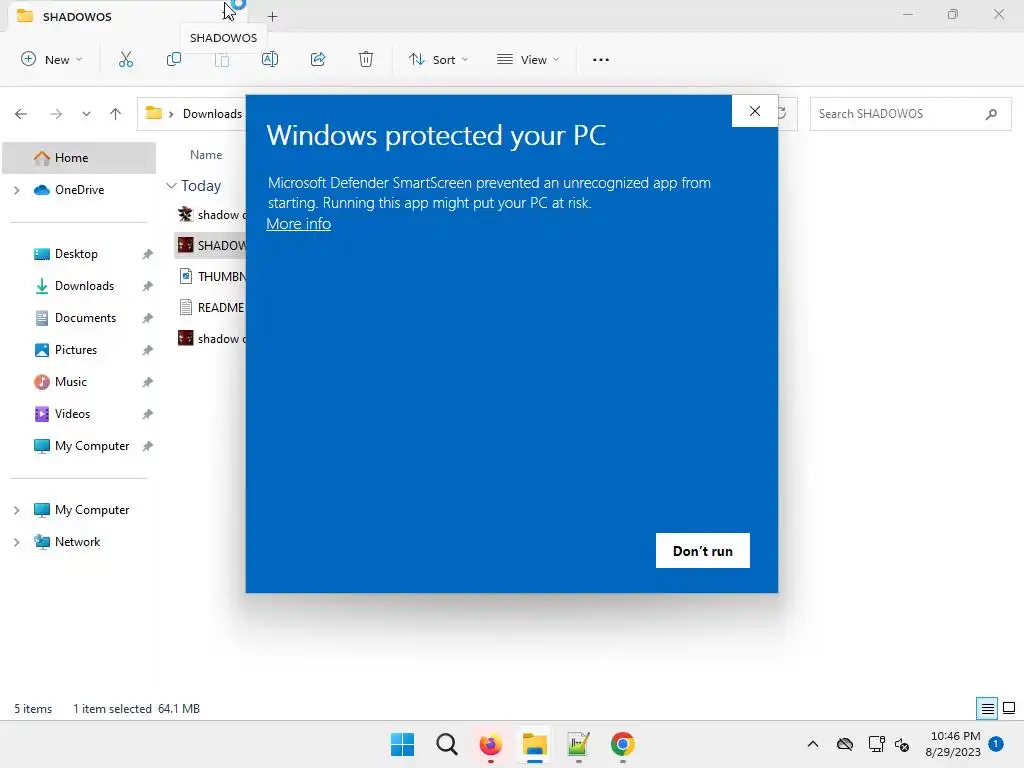Select the THUMBN file
This screenshot has height=768, width=1024.
(212, 276)
